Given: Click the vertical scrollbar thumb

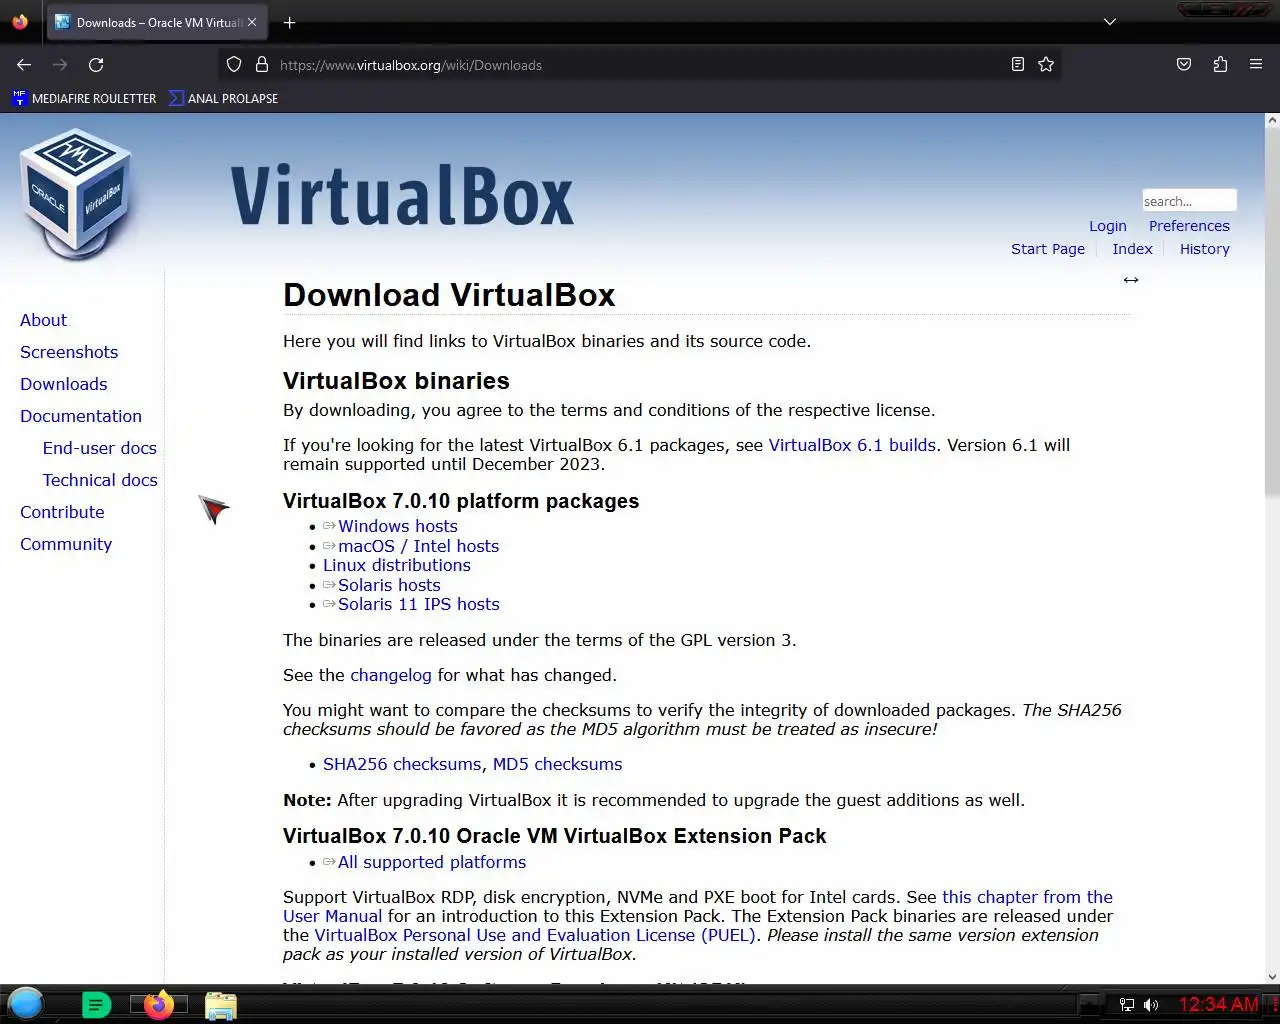Looking at the screenshot, I should coord(1272,310).
